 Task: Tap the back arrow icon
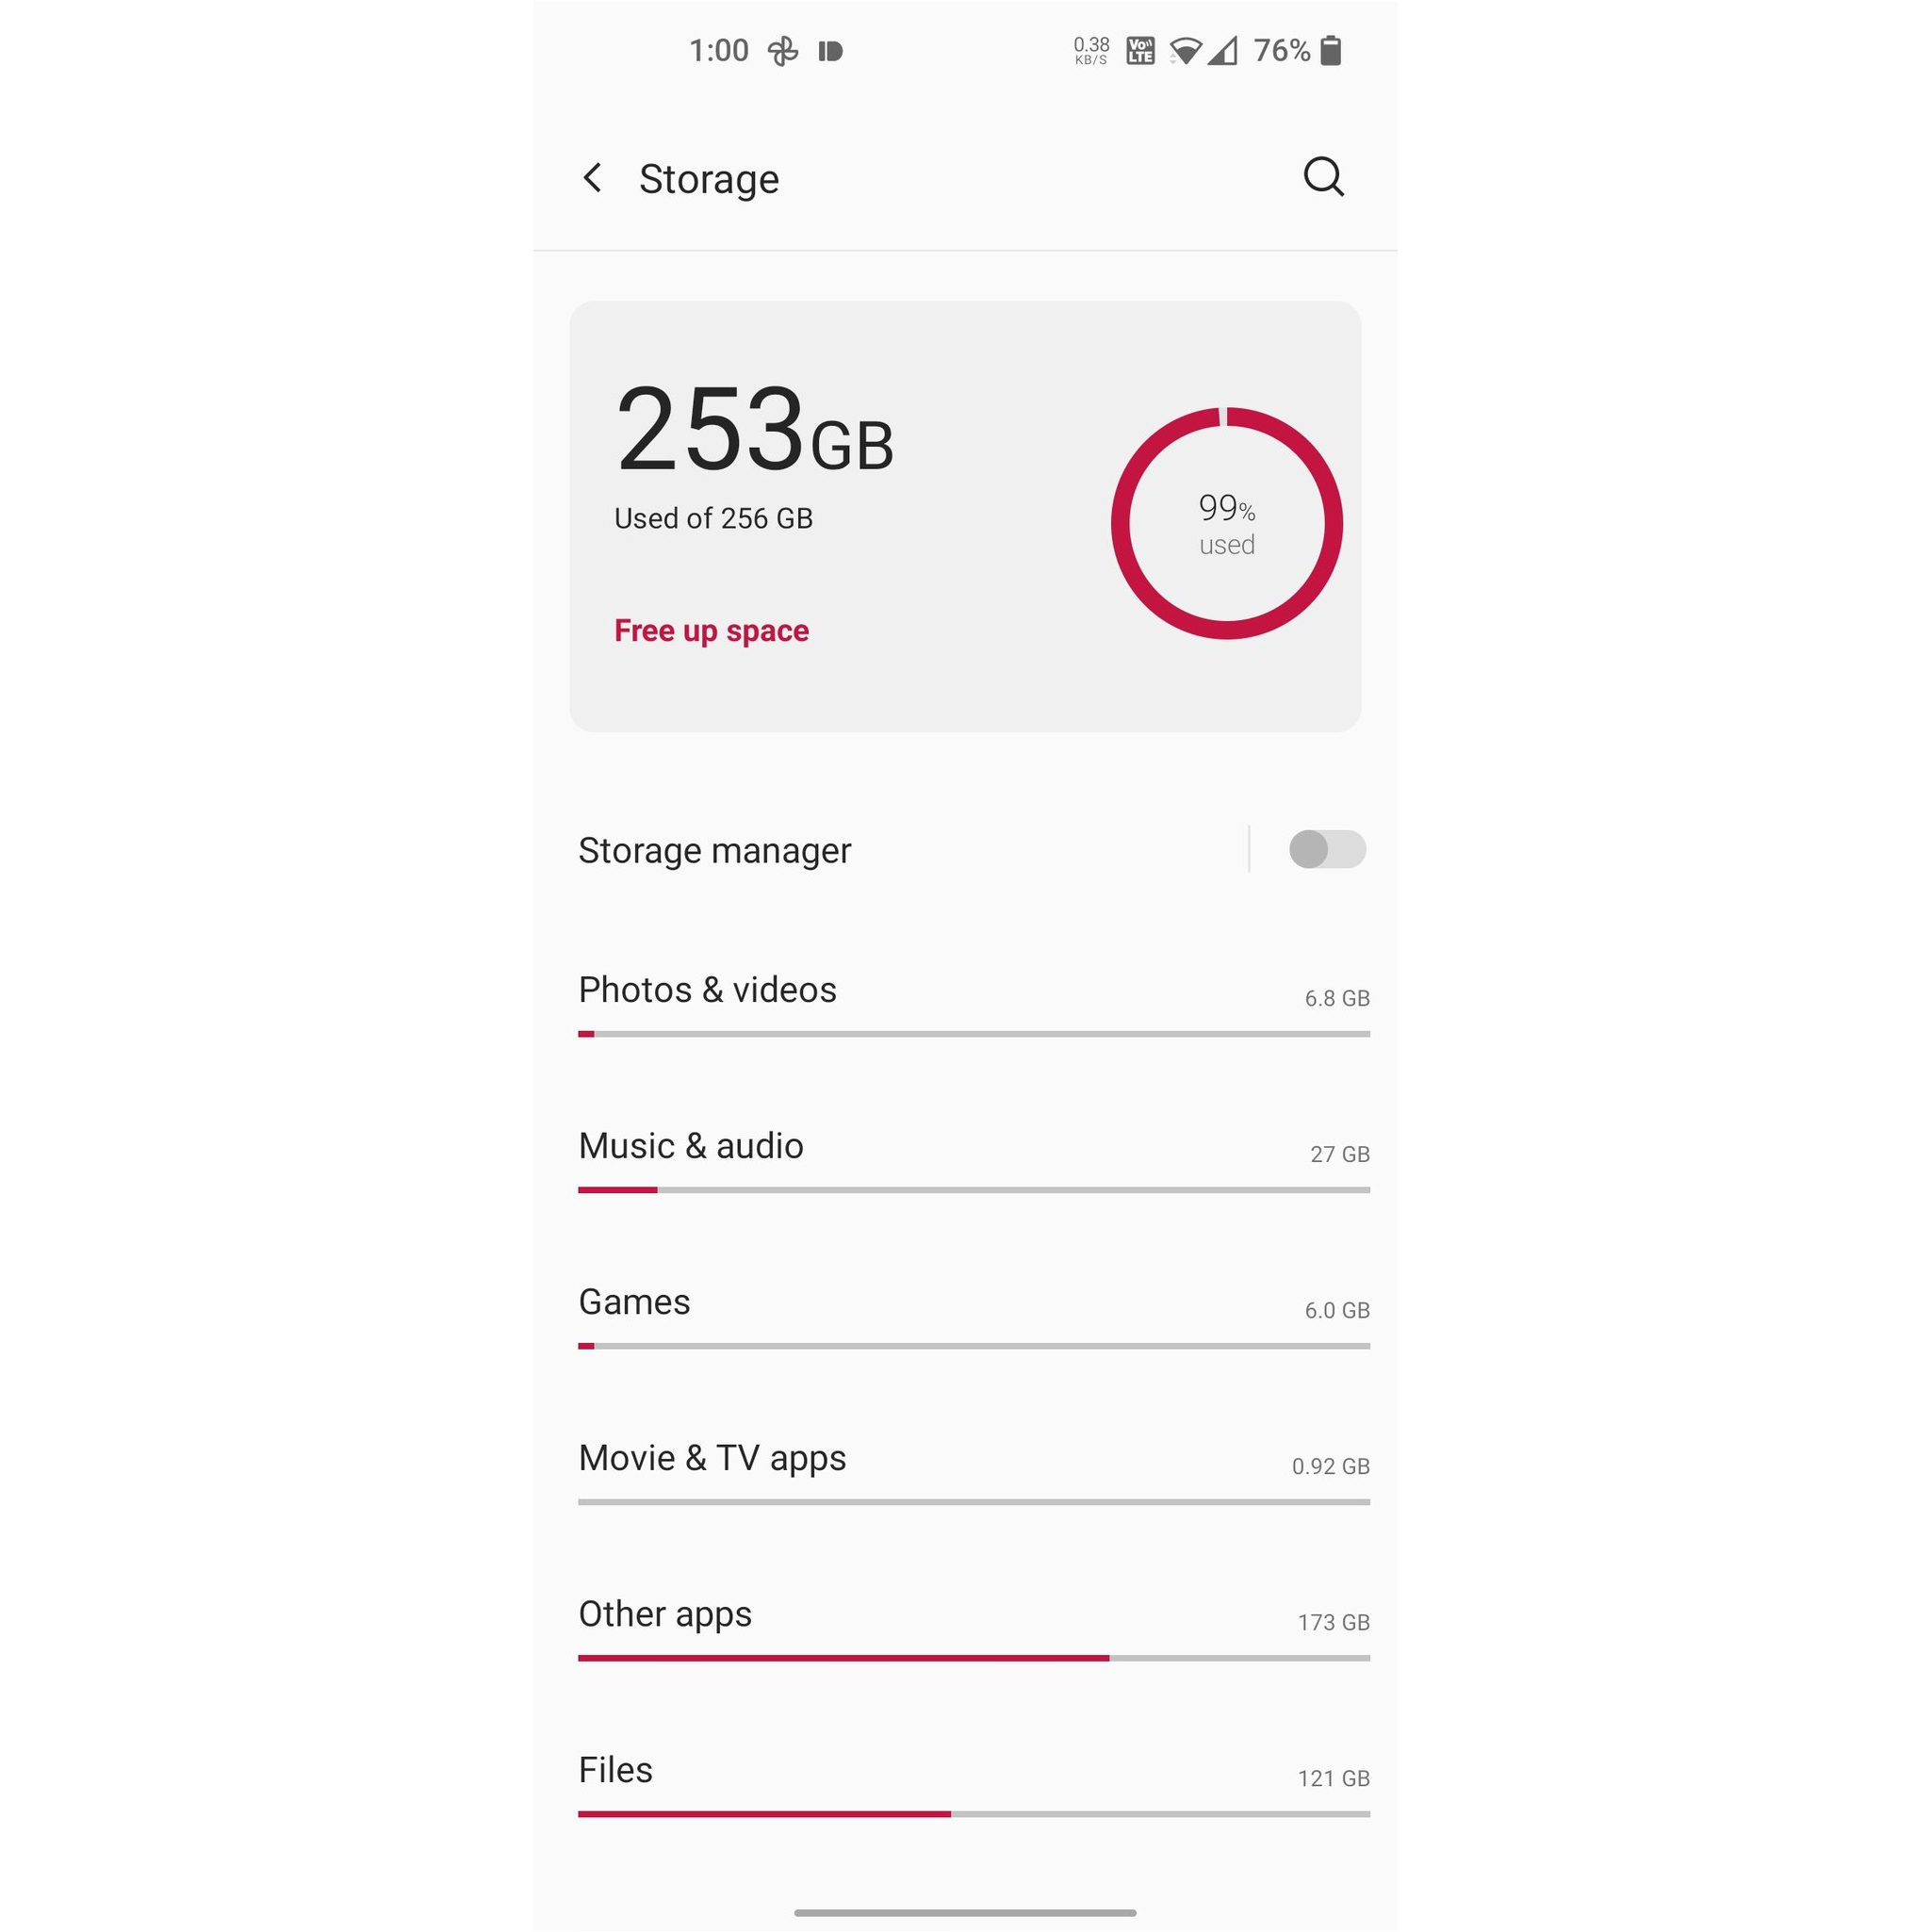tap(597, 177)
